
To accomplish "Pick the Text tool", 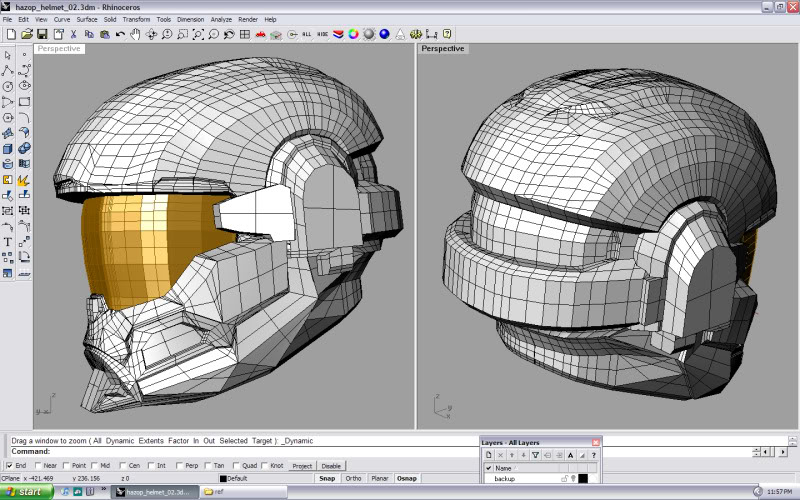I will coord(8,242).
